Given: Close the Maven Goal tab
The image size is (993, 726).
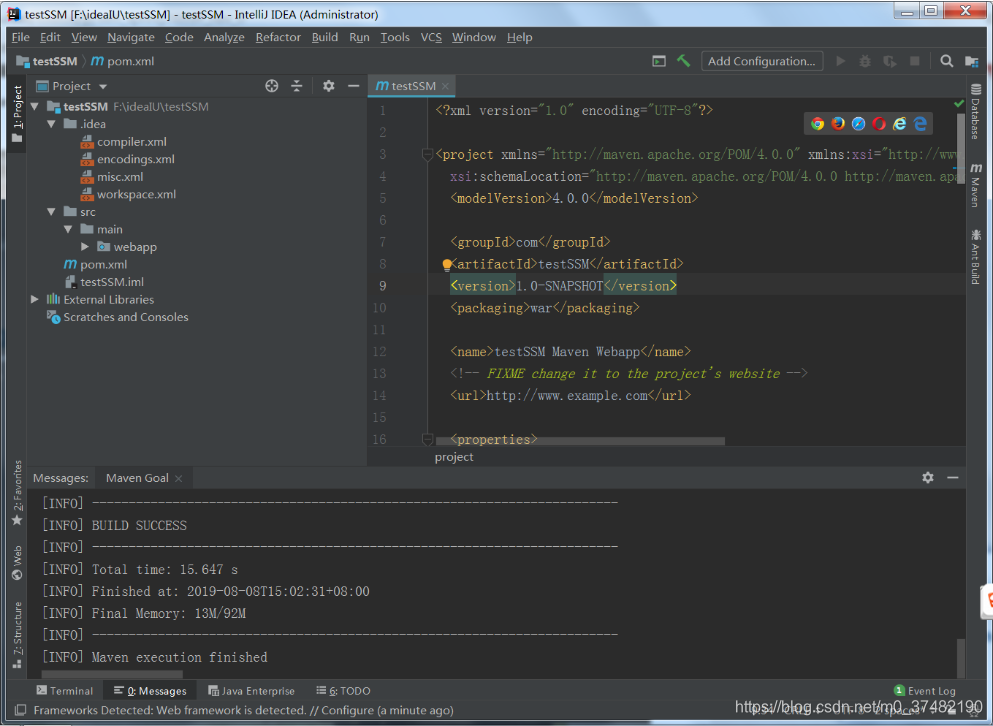Looking at the screenshot, I should pos(179,478).
